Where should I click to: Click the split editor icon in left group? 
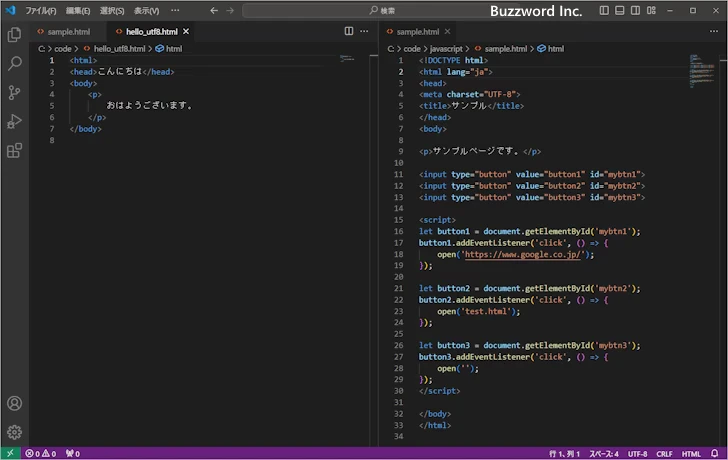[349, 31]
